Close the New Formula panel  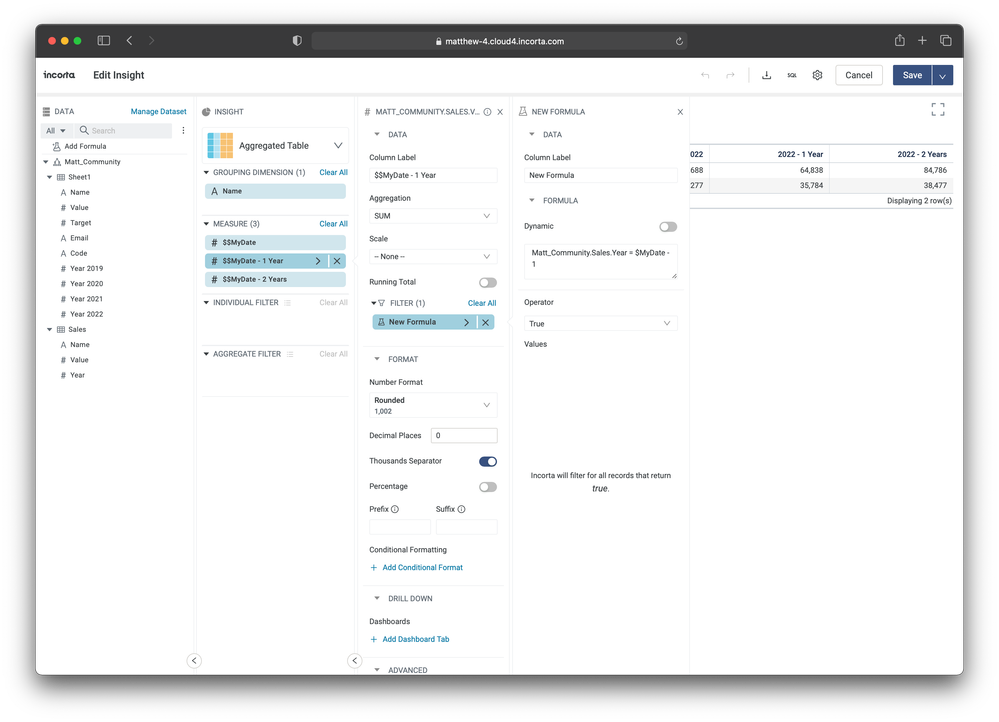click(x=680, y=112)
